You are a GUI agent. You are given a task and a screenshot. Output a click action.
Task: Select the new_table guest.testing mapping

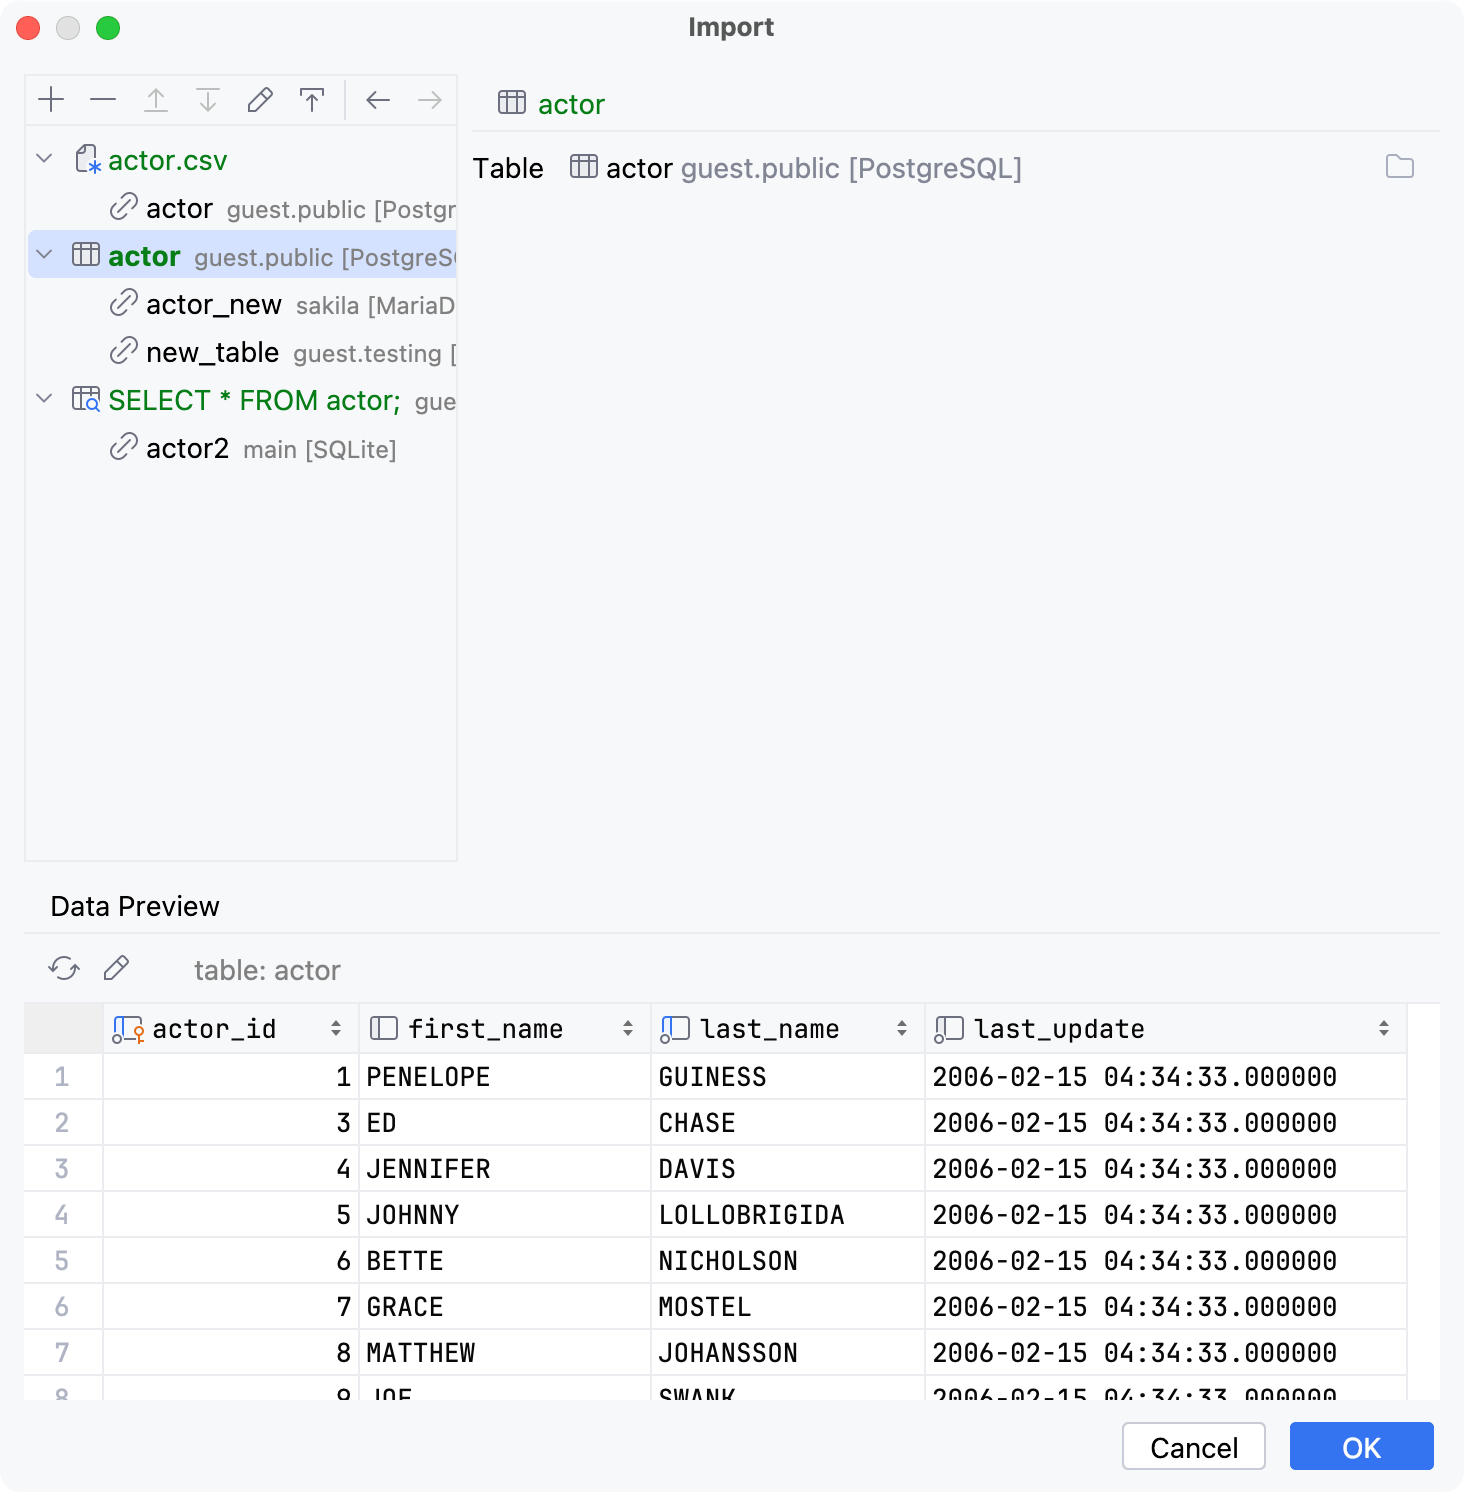[212, 352]
